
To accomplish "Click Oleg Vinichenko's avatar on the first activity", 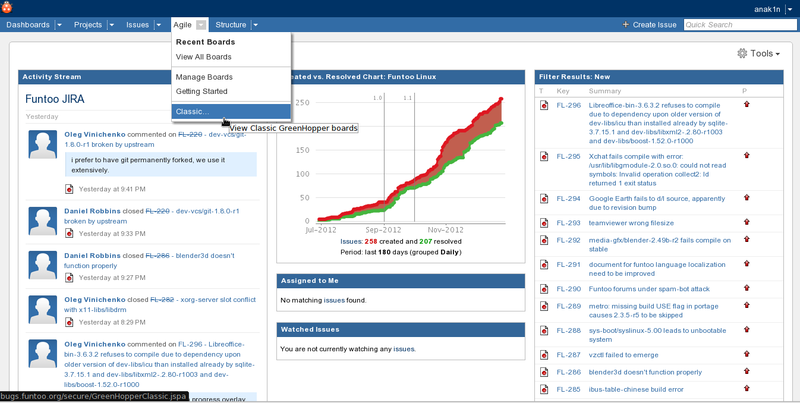I will 42,147.
